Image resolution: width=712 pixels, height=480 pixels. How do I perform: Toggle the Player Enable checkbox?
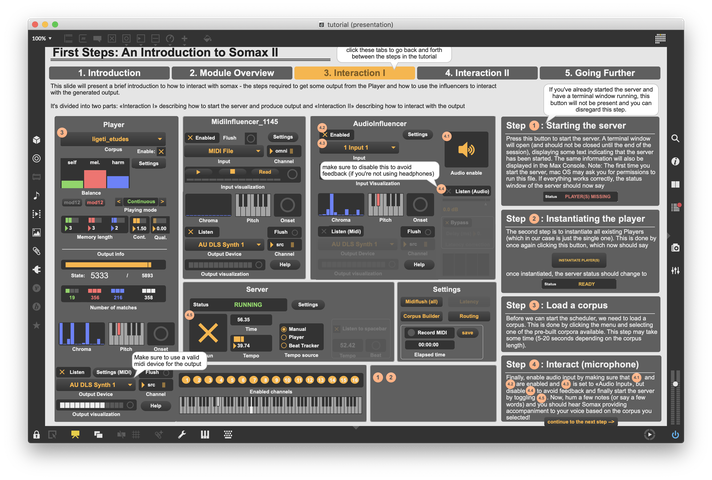coord(161,151)
